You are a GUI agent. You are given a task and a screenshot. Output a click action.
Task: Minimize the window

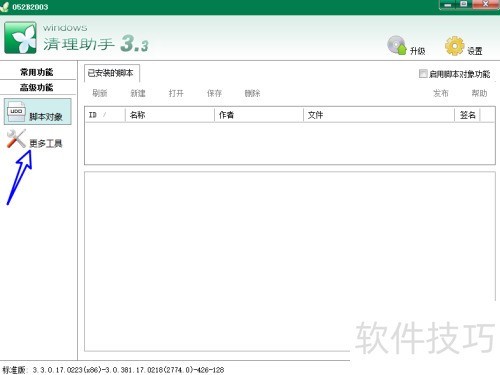448,4
